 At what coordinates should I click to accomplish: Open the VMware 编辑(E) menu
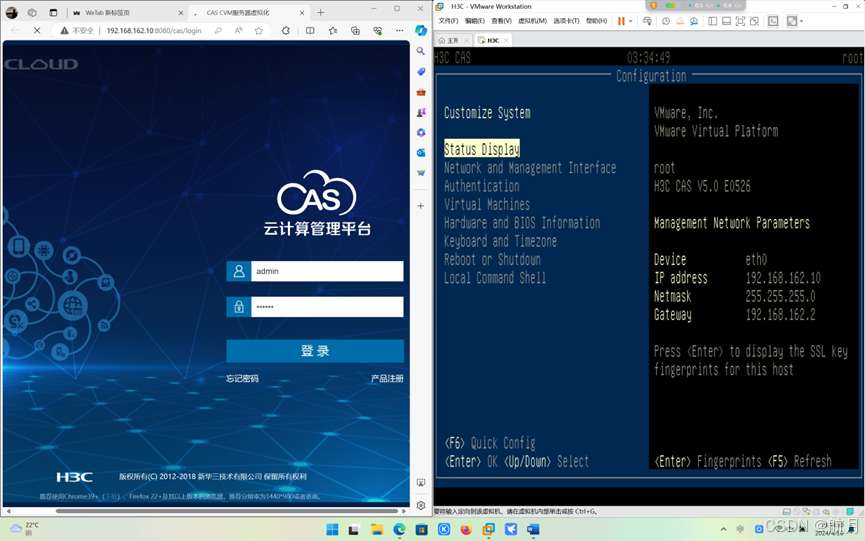point(474,21)
